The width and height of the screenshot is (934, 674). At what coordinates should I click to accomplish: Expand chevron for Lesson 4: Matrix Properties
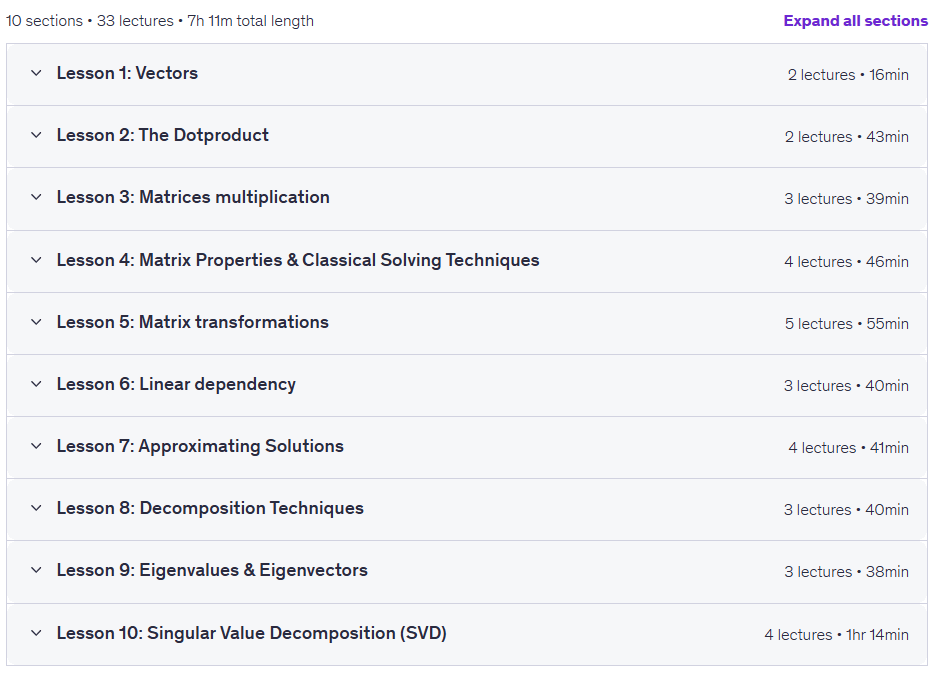coord(36,260)
